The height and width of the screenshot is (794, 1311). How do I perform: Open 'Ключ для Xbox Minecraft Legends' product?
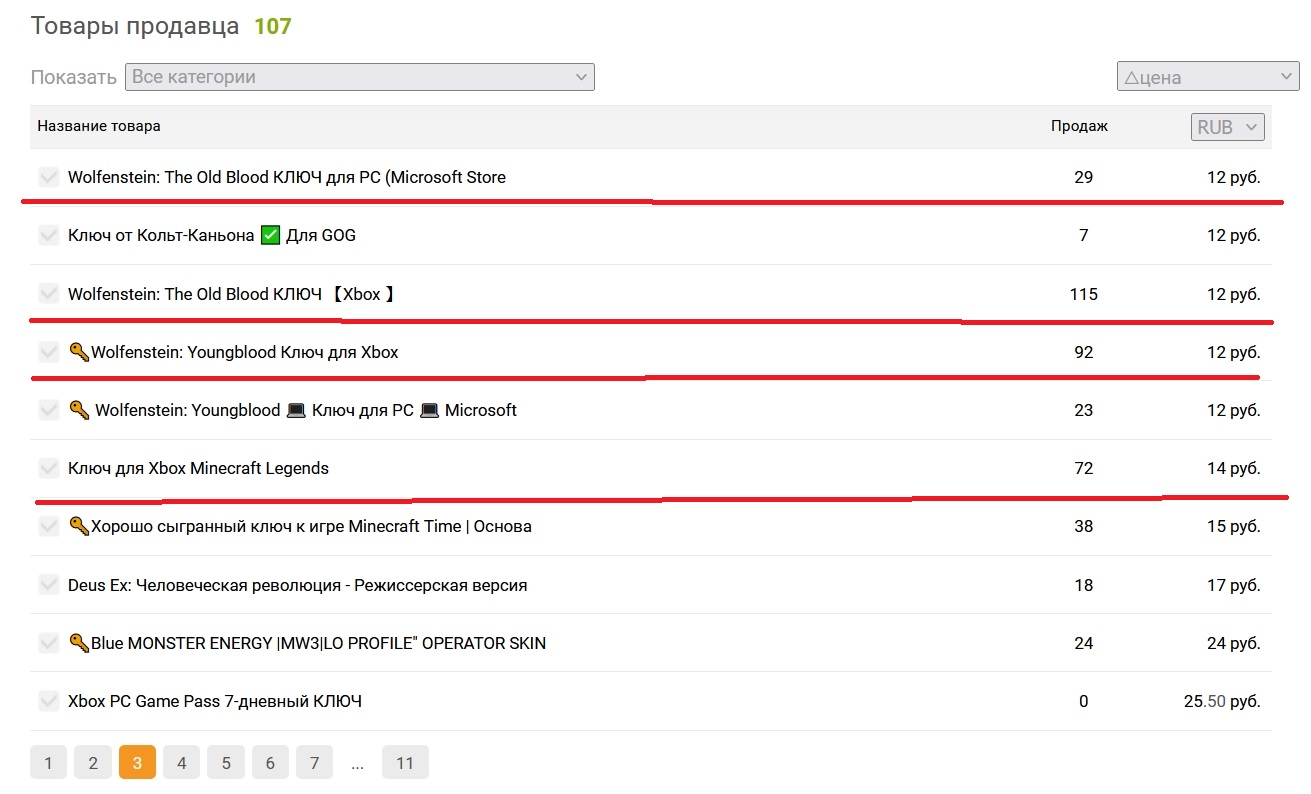[x=198, y=468]
